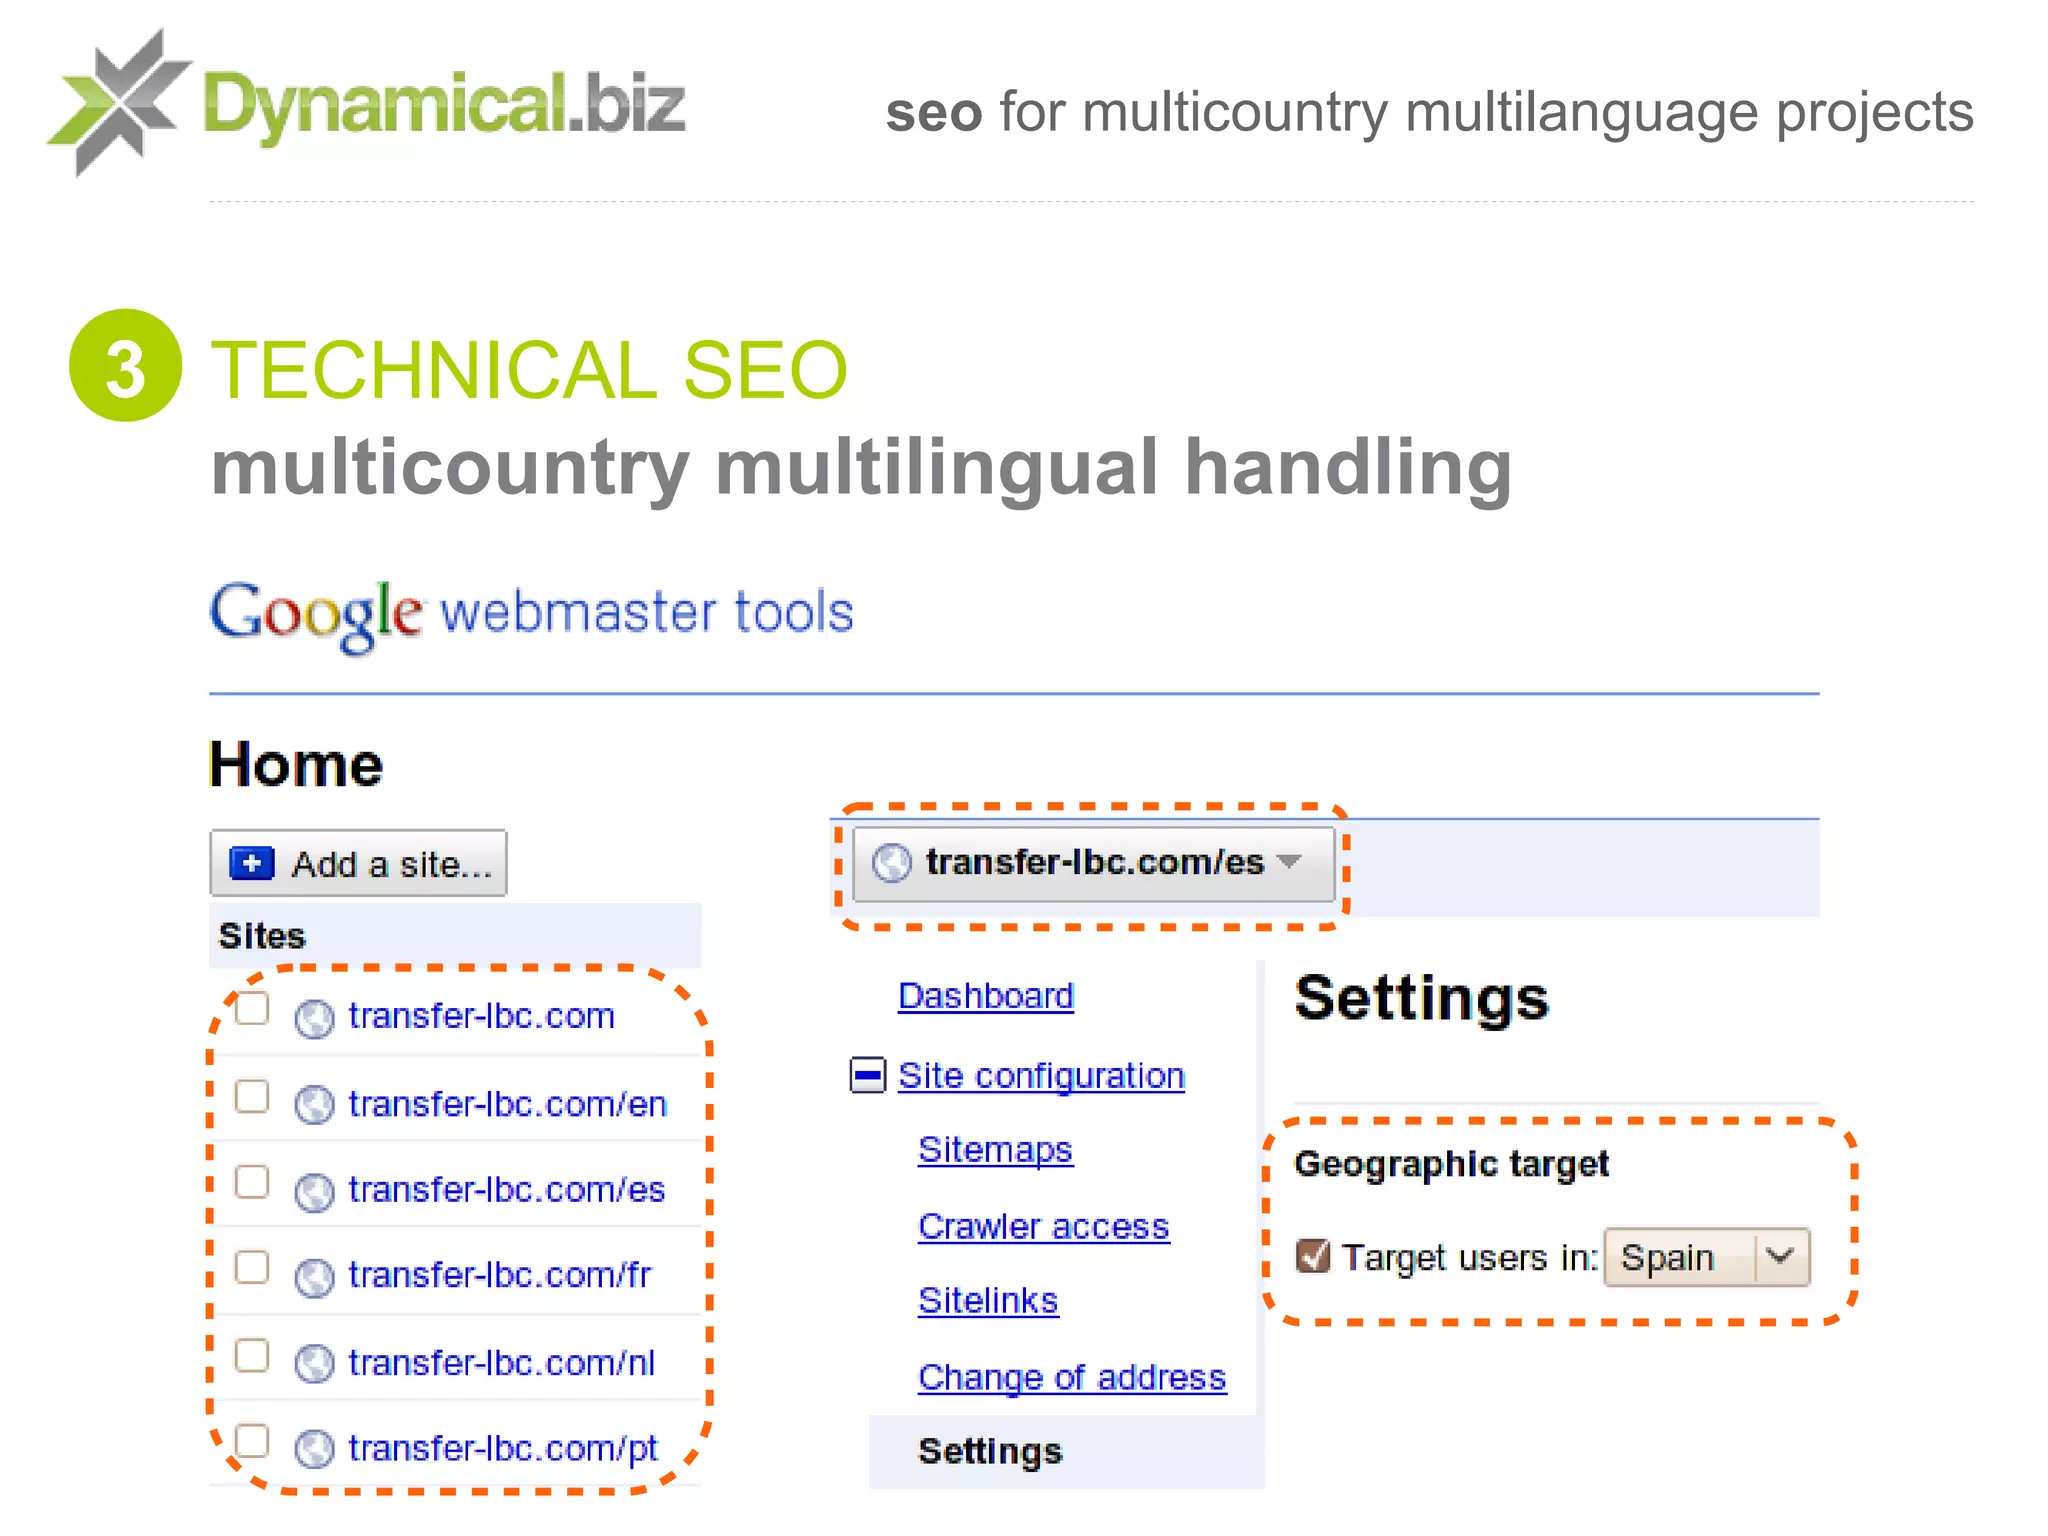This screenshot has height=1536, width=2048.
Task: Open the Site configuration link
Action: [x=1041, y=1076]
